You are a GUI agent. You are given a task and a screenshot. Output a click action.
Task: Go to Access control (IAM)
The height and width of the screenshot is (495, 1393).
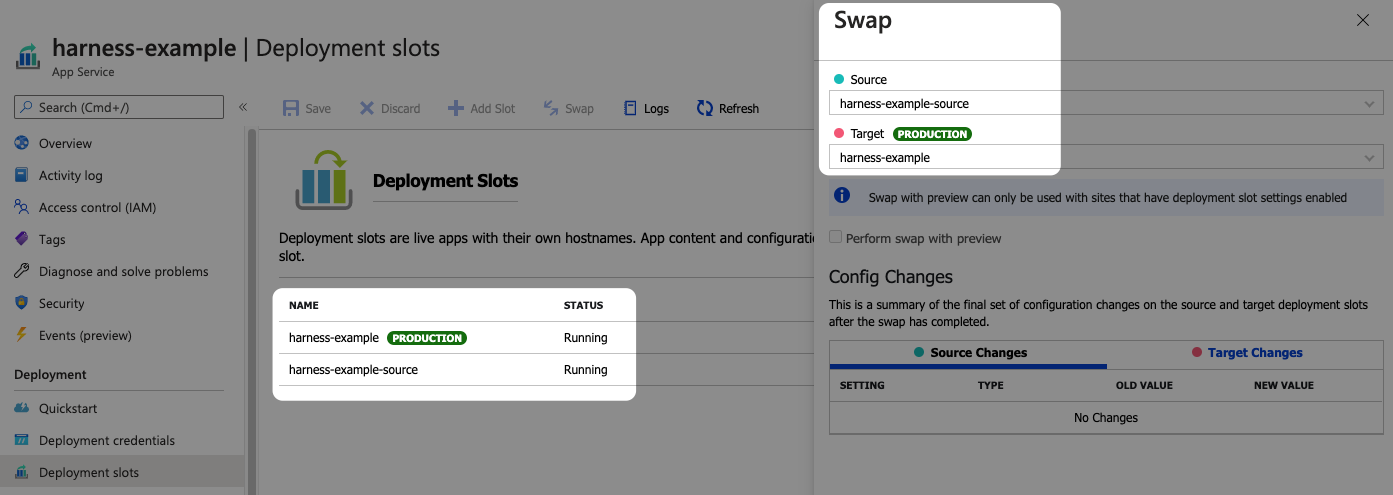coord(97,207)
